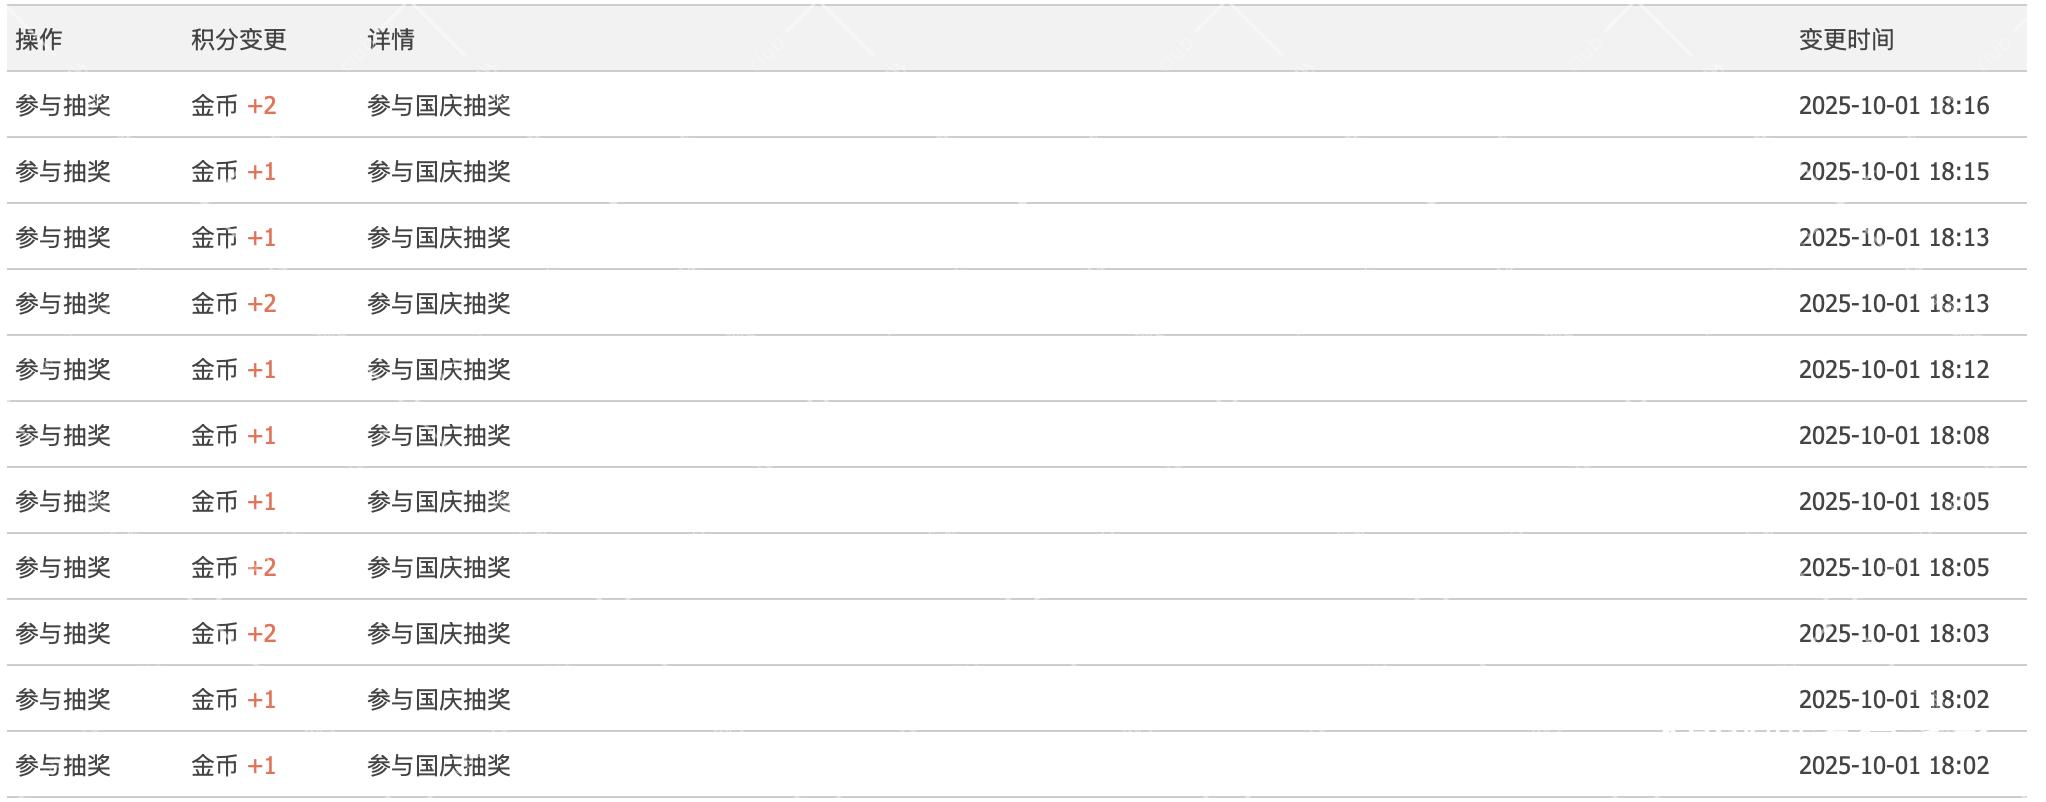Click the 2025-10-01 18:12 timestamp
Viewport: 2046px width, 802px height.
click(x=1893, y=369)
